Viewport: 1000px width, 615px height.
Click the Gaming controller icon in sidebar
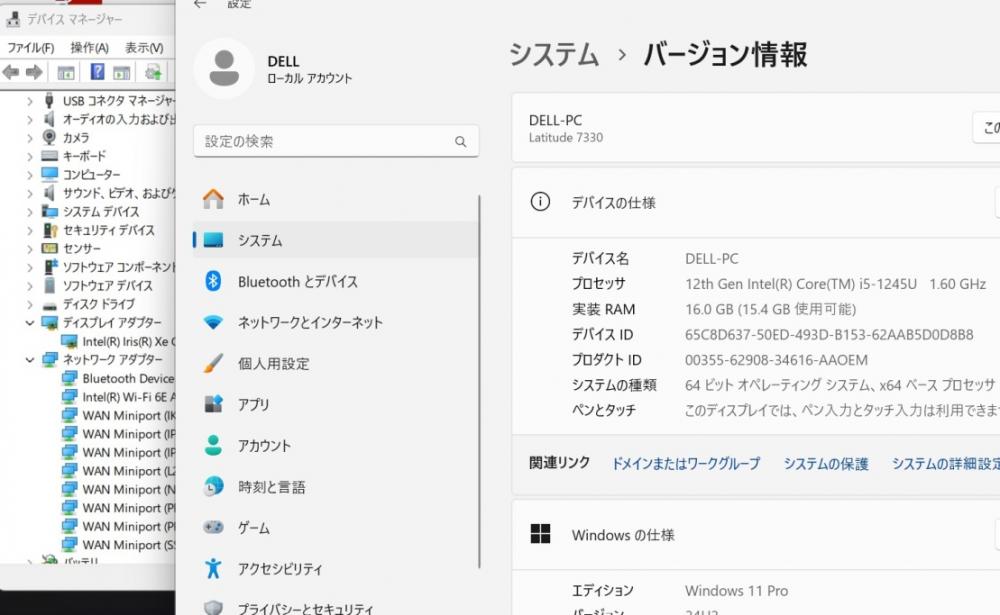point(214,528)
